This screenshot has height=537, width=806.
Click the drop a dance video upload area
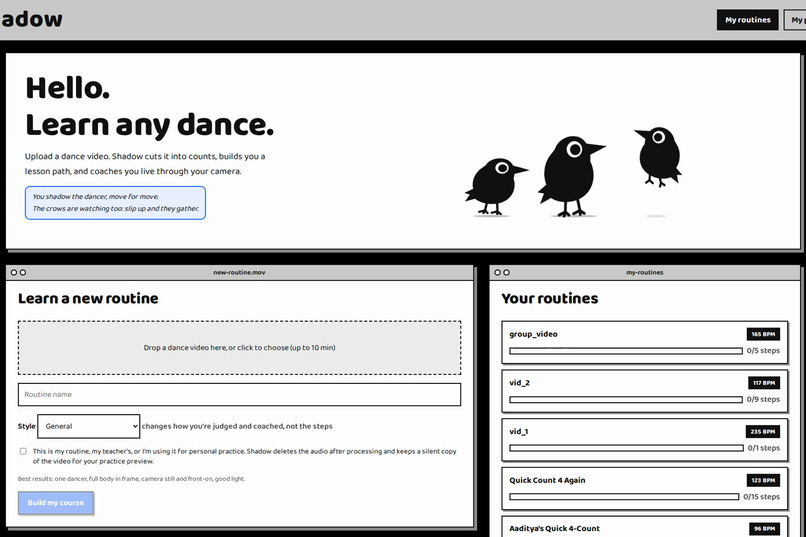[240, 347]
